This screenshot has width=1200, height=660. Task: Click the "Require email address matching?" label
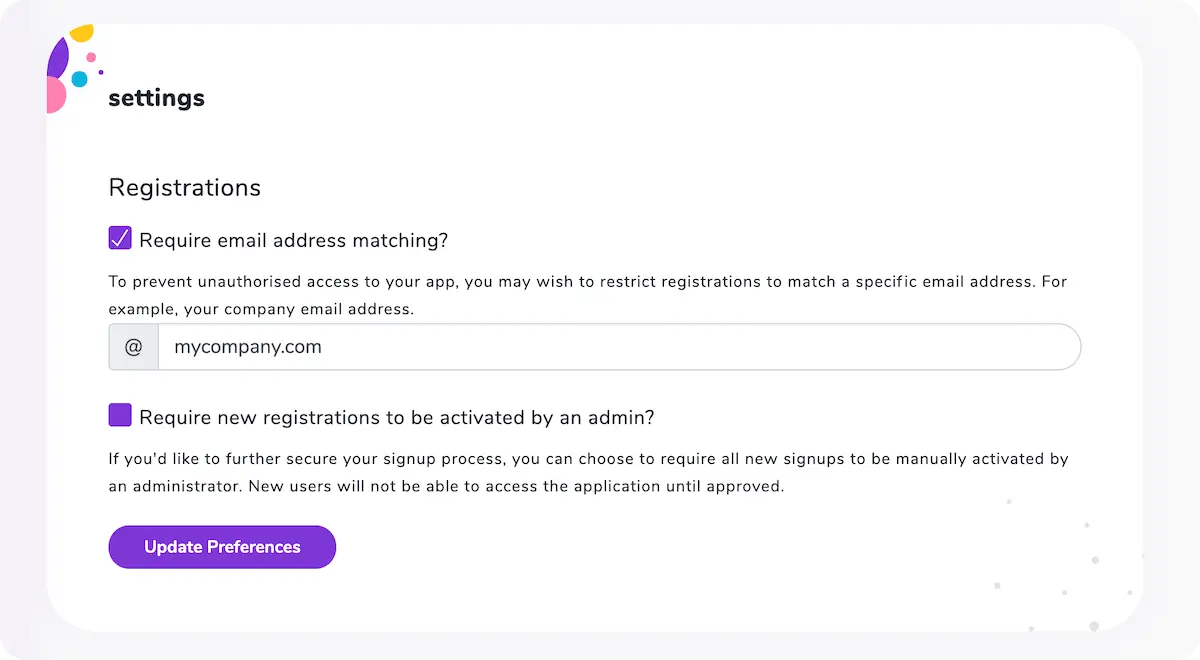pos(293,240)
